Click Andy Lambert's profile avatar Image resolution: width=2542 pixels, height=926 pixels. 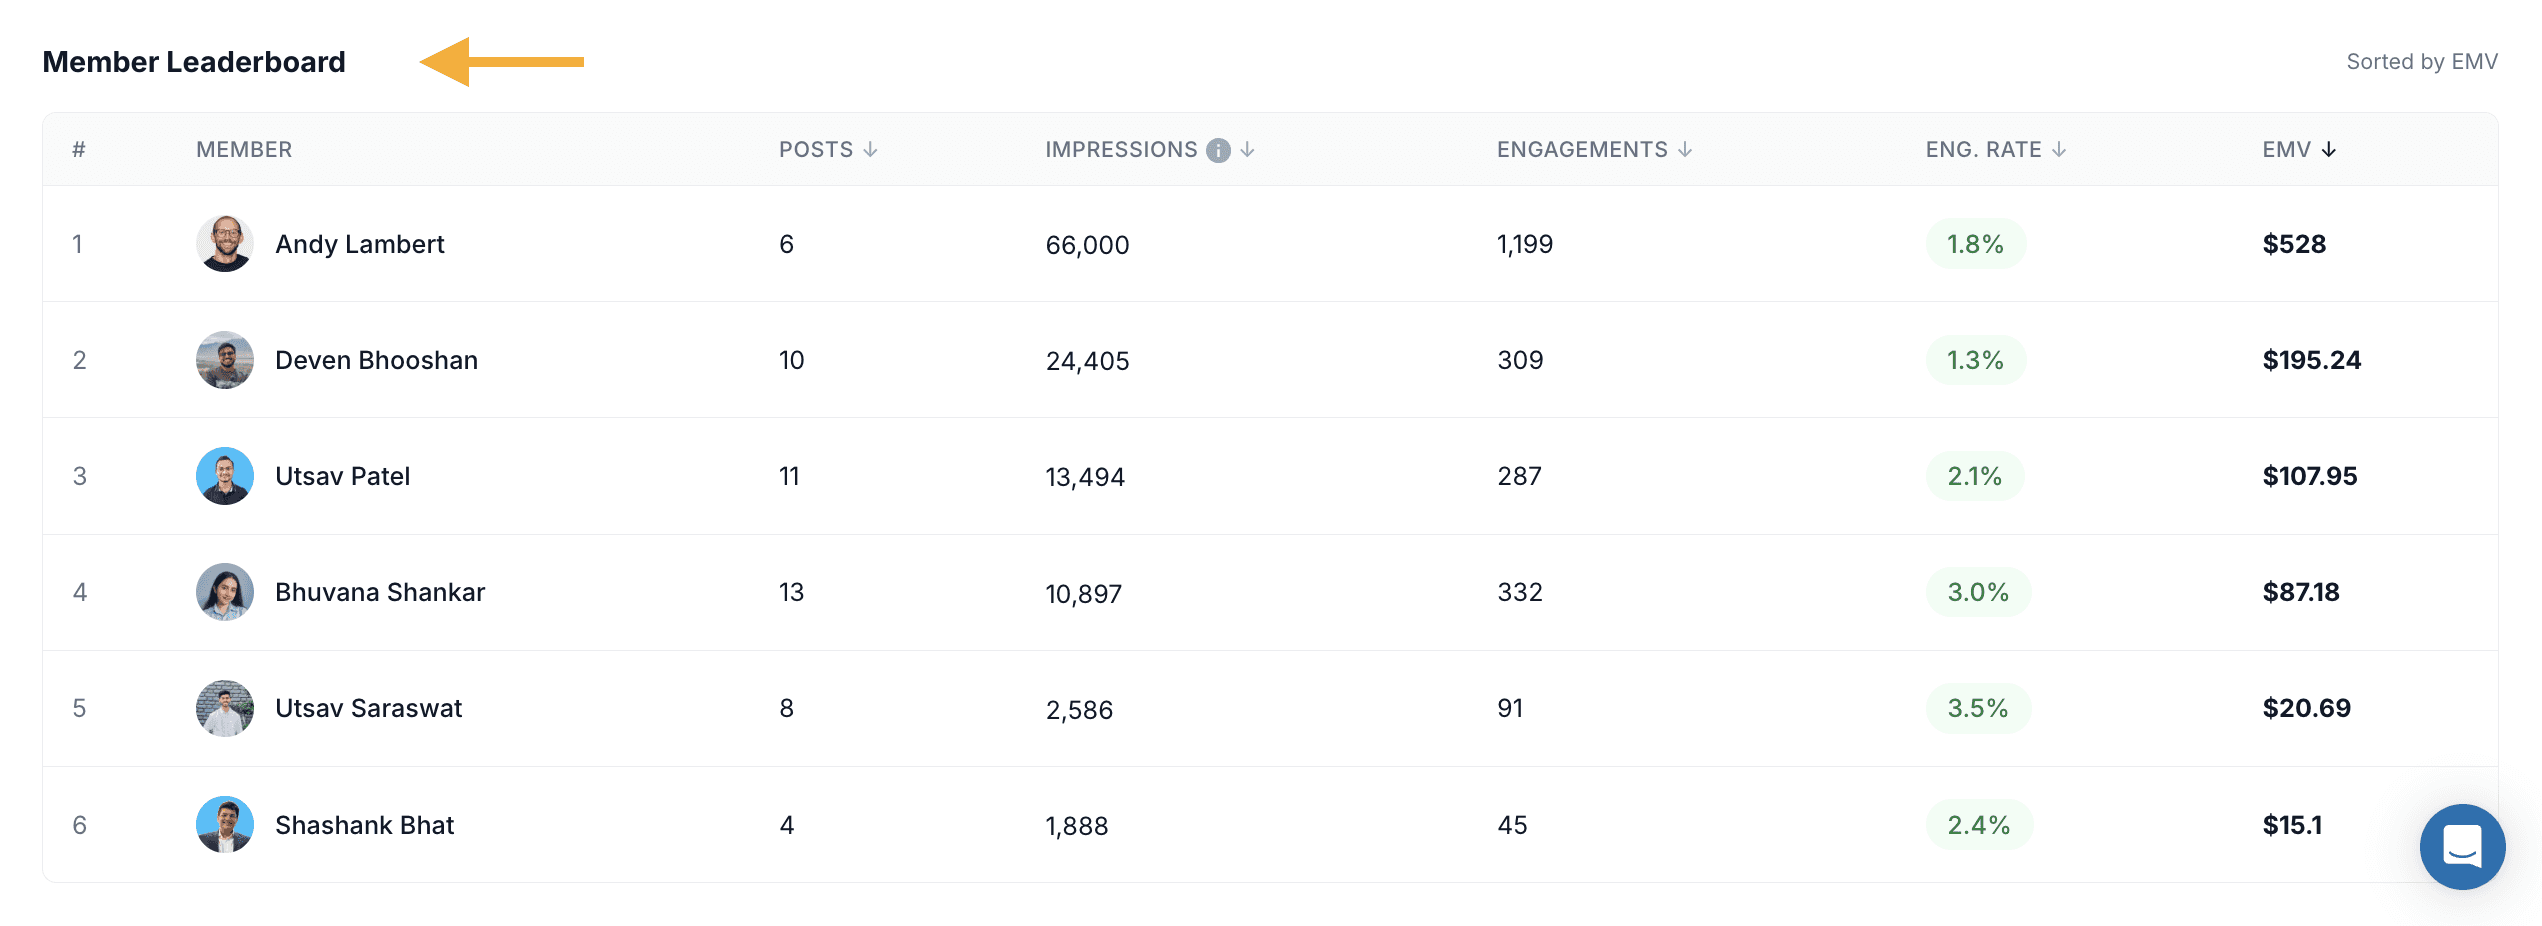(225, 244)
